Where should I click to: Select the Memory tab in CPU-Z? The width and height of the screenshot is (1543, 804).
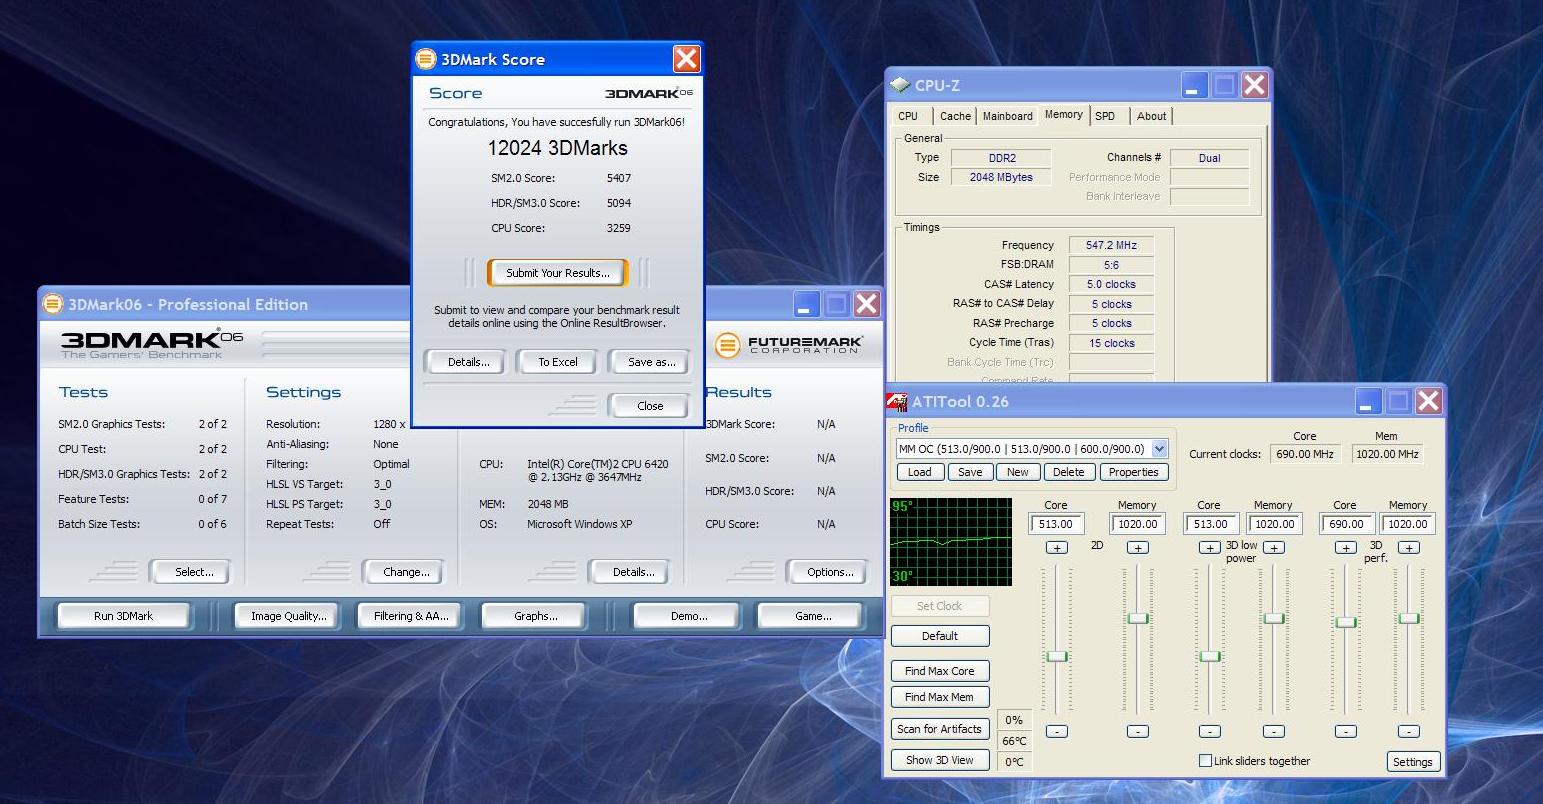[1063, 115]
